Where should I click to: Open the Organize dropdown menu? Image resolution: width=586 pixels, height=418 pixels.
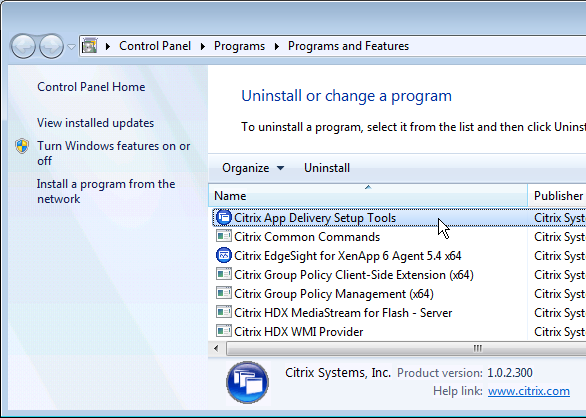(x=253, y=168)
